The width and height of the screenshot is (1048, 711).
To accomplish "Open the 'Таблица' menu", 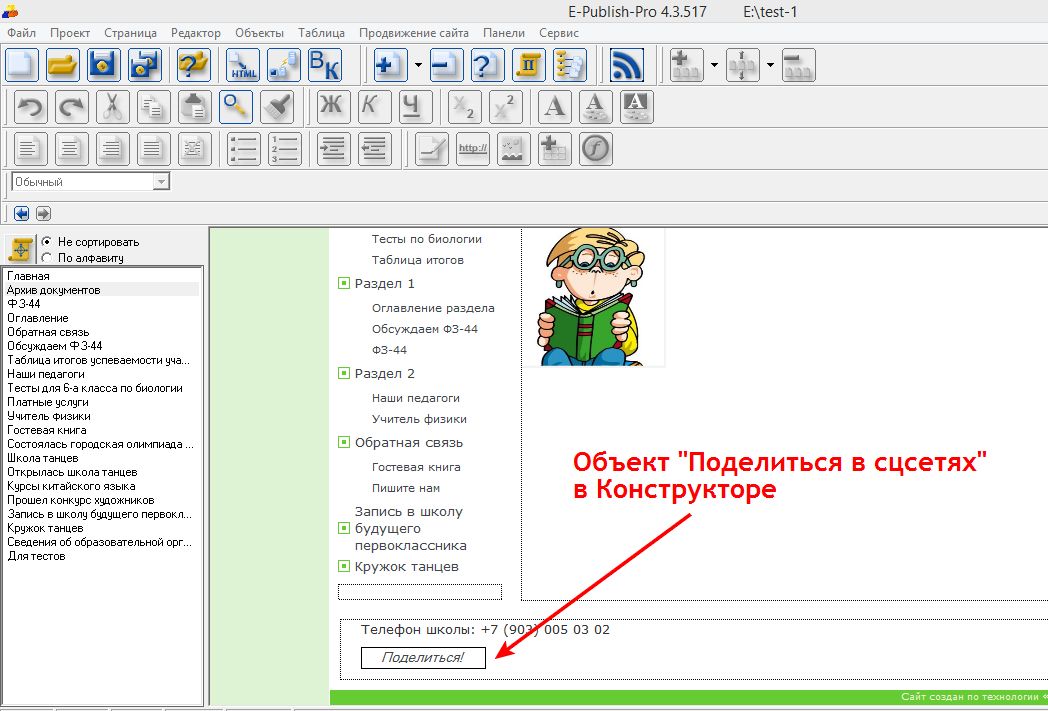I will point(321,33).
